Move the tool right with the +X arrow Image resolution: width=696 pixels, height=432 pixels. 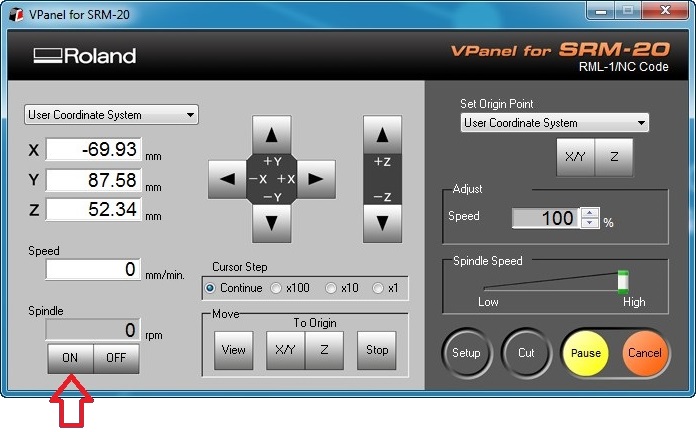point(316,179)
